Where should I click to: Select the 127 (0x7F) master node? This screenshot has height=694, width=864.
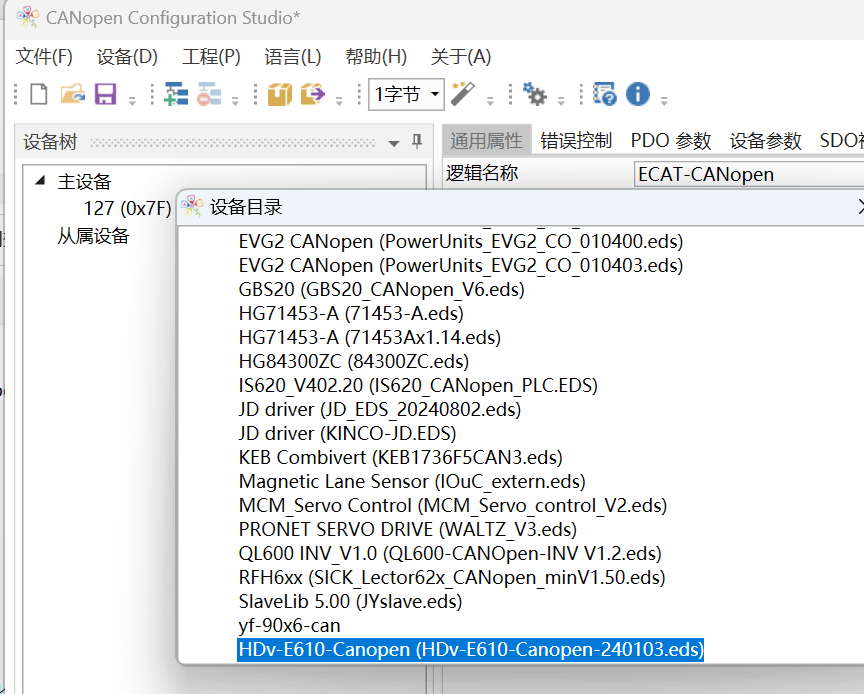(127, 208)
